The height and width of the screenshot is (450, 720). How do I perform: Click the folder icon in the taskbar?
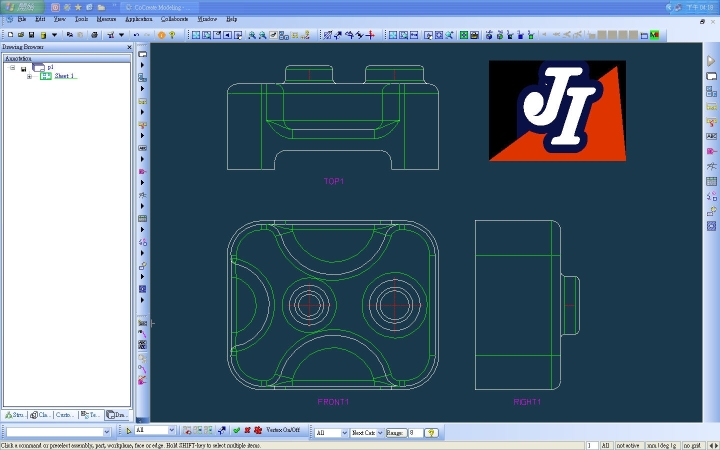[101, 7]
